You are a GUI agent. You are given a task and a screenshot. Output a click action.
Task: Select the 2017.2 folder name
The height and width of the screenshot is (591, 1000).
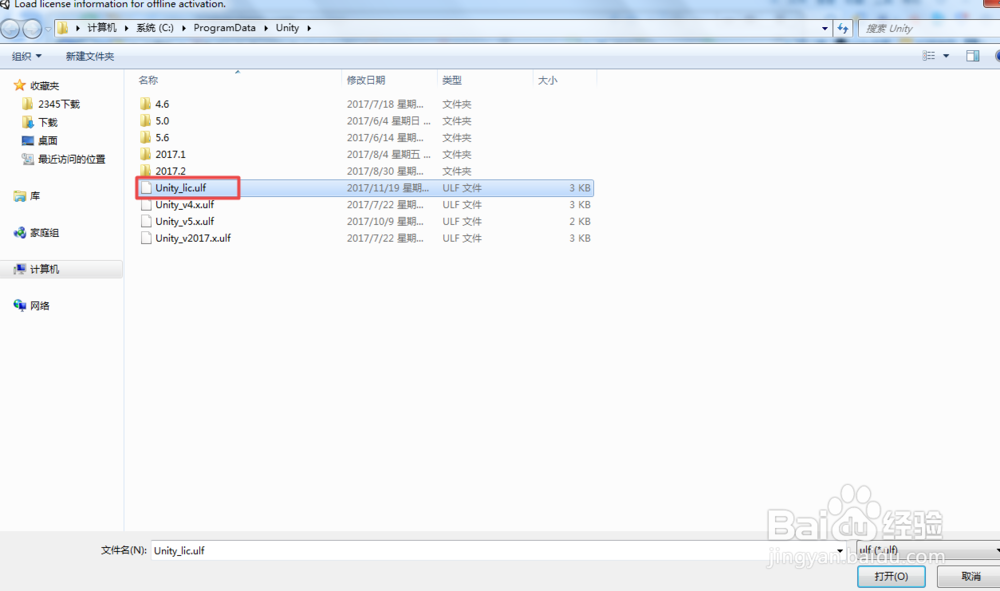click(x=170, y=171)
